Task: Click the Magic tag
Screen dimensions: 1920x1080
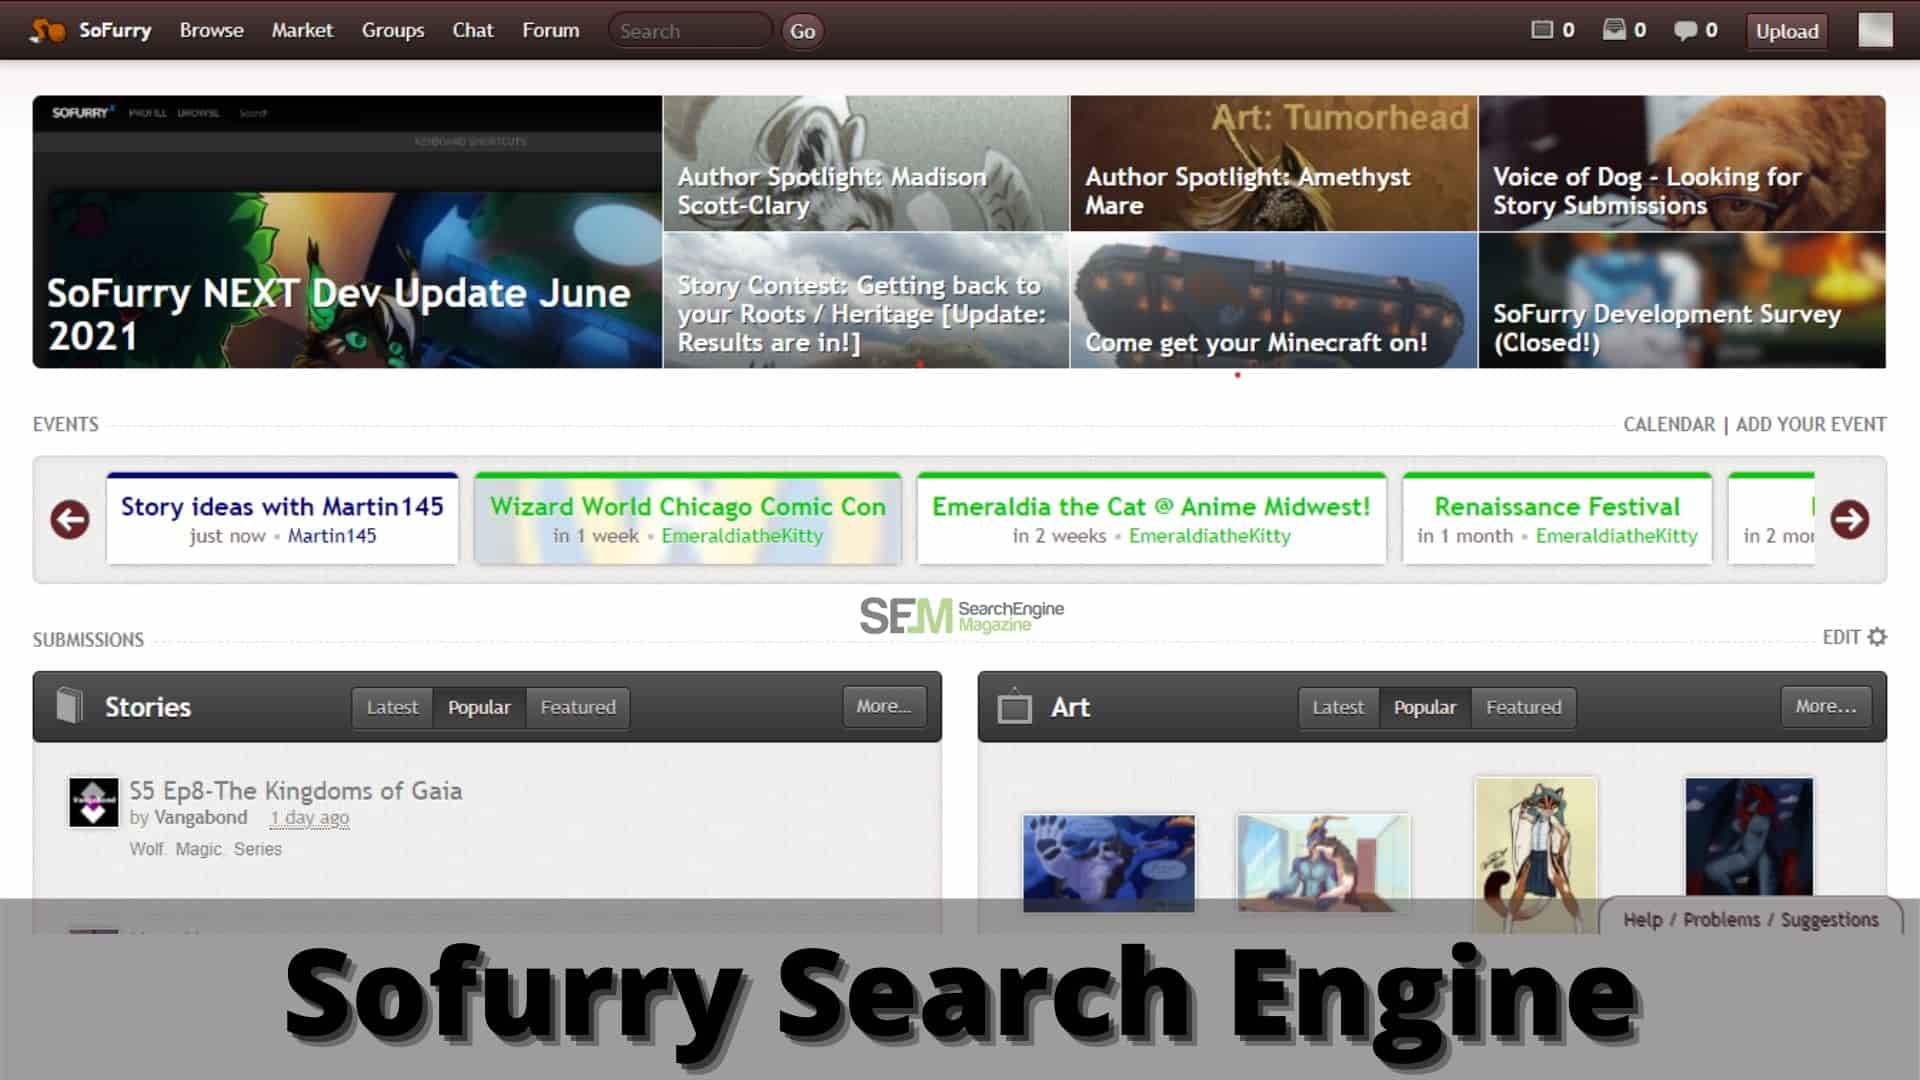Action: pyautogui.click(x=198, y=849)
